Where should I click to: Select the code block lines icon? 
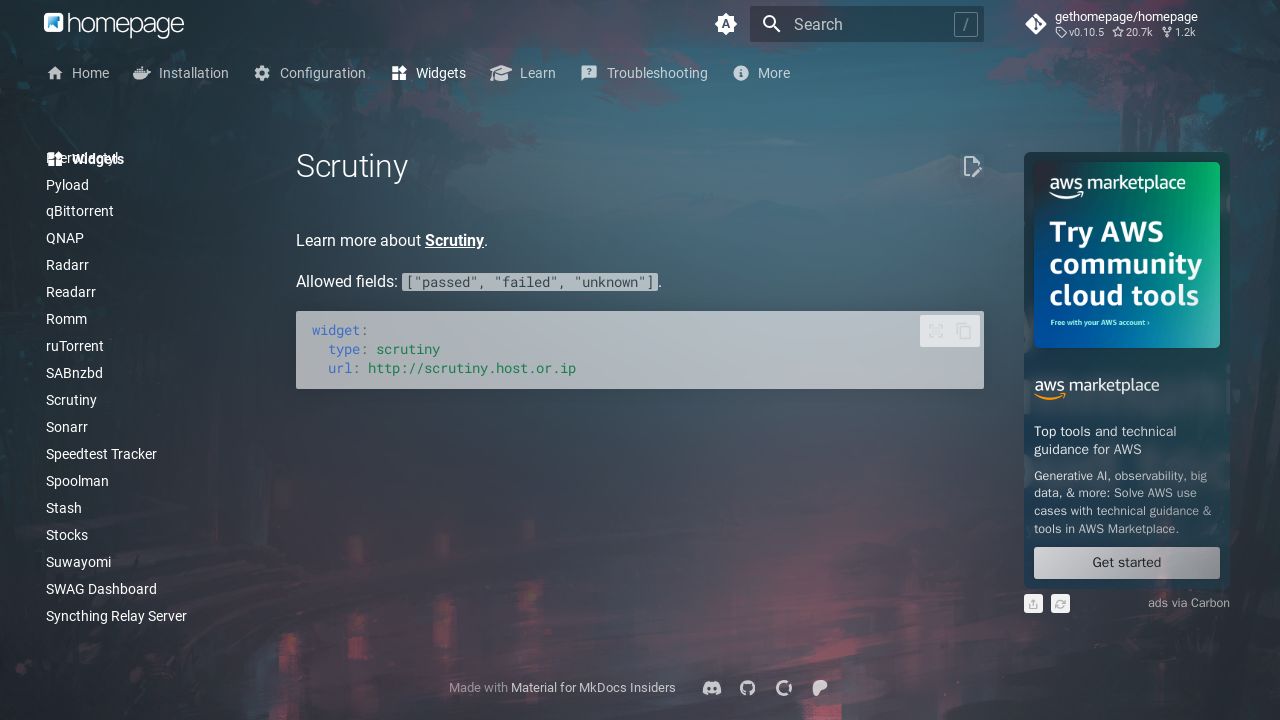[936, 331]
